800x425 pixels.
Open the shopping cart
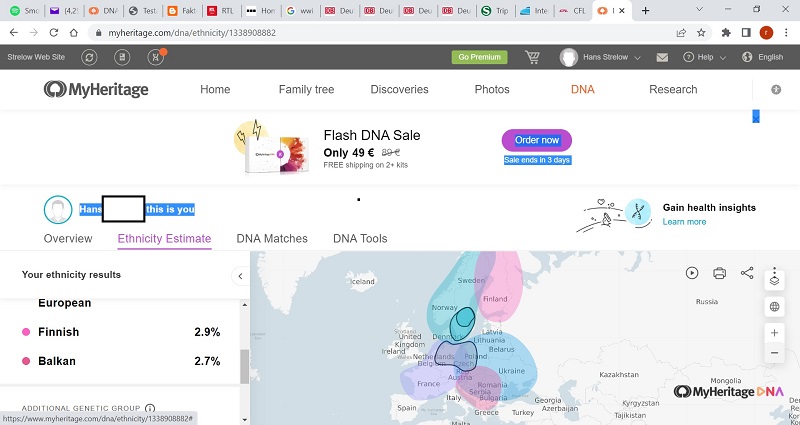point(532,57)
